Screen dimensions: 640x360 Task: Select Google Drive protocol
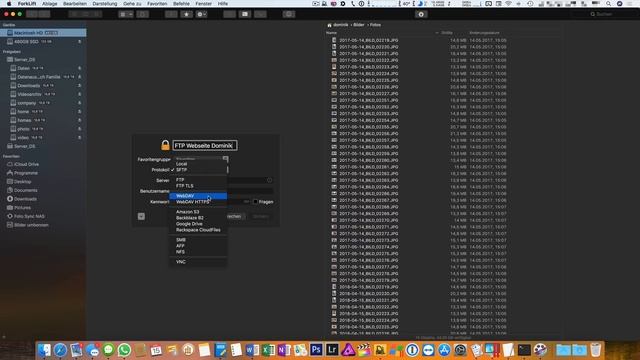(198, 224)
